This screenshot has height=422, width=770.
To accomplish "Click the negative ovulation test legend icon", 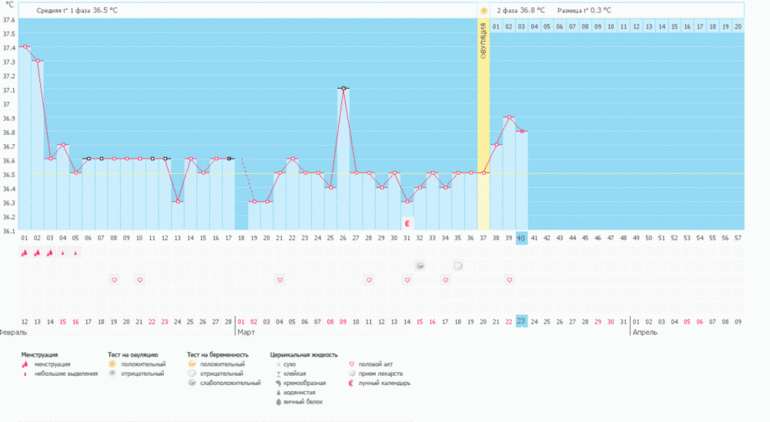I will [112, 373].
